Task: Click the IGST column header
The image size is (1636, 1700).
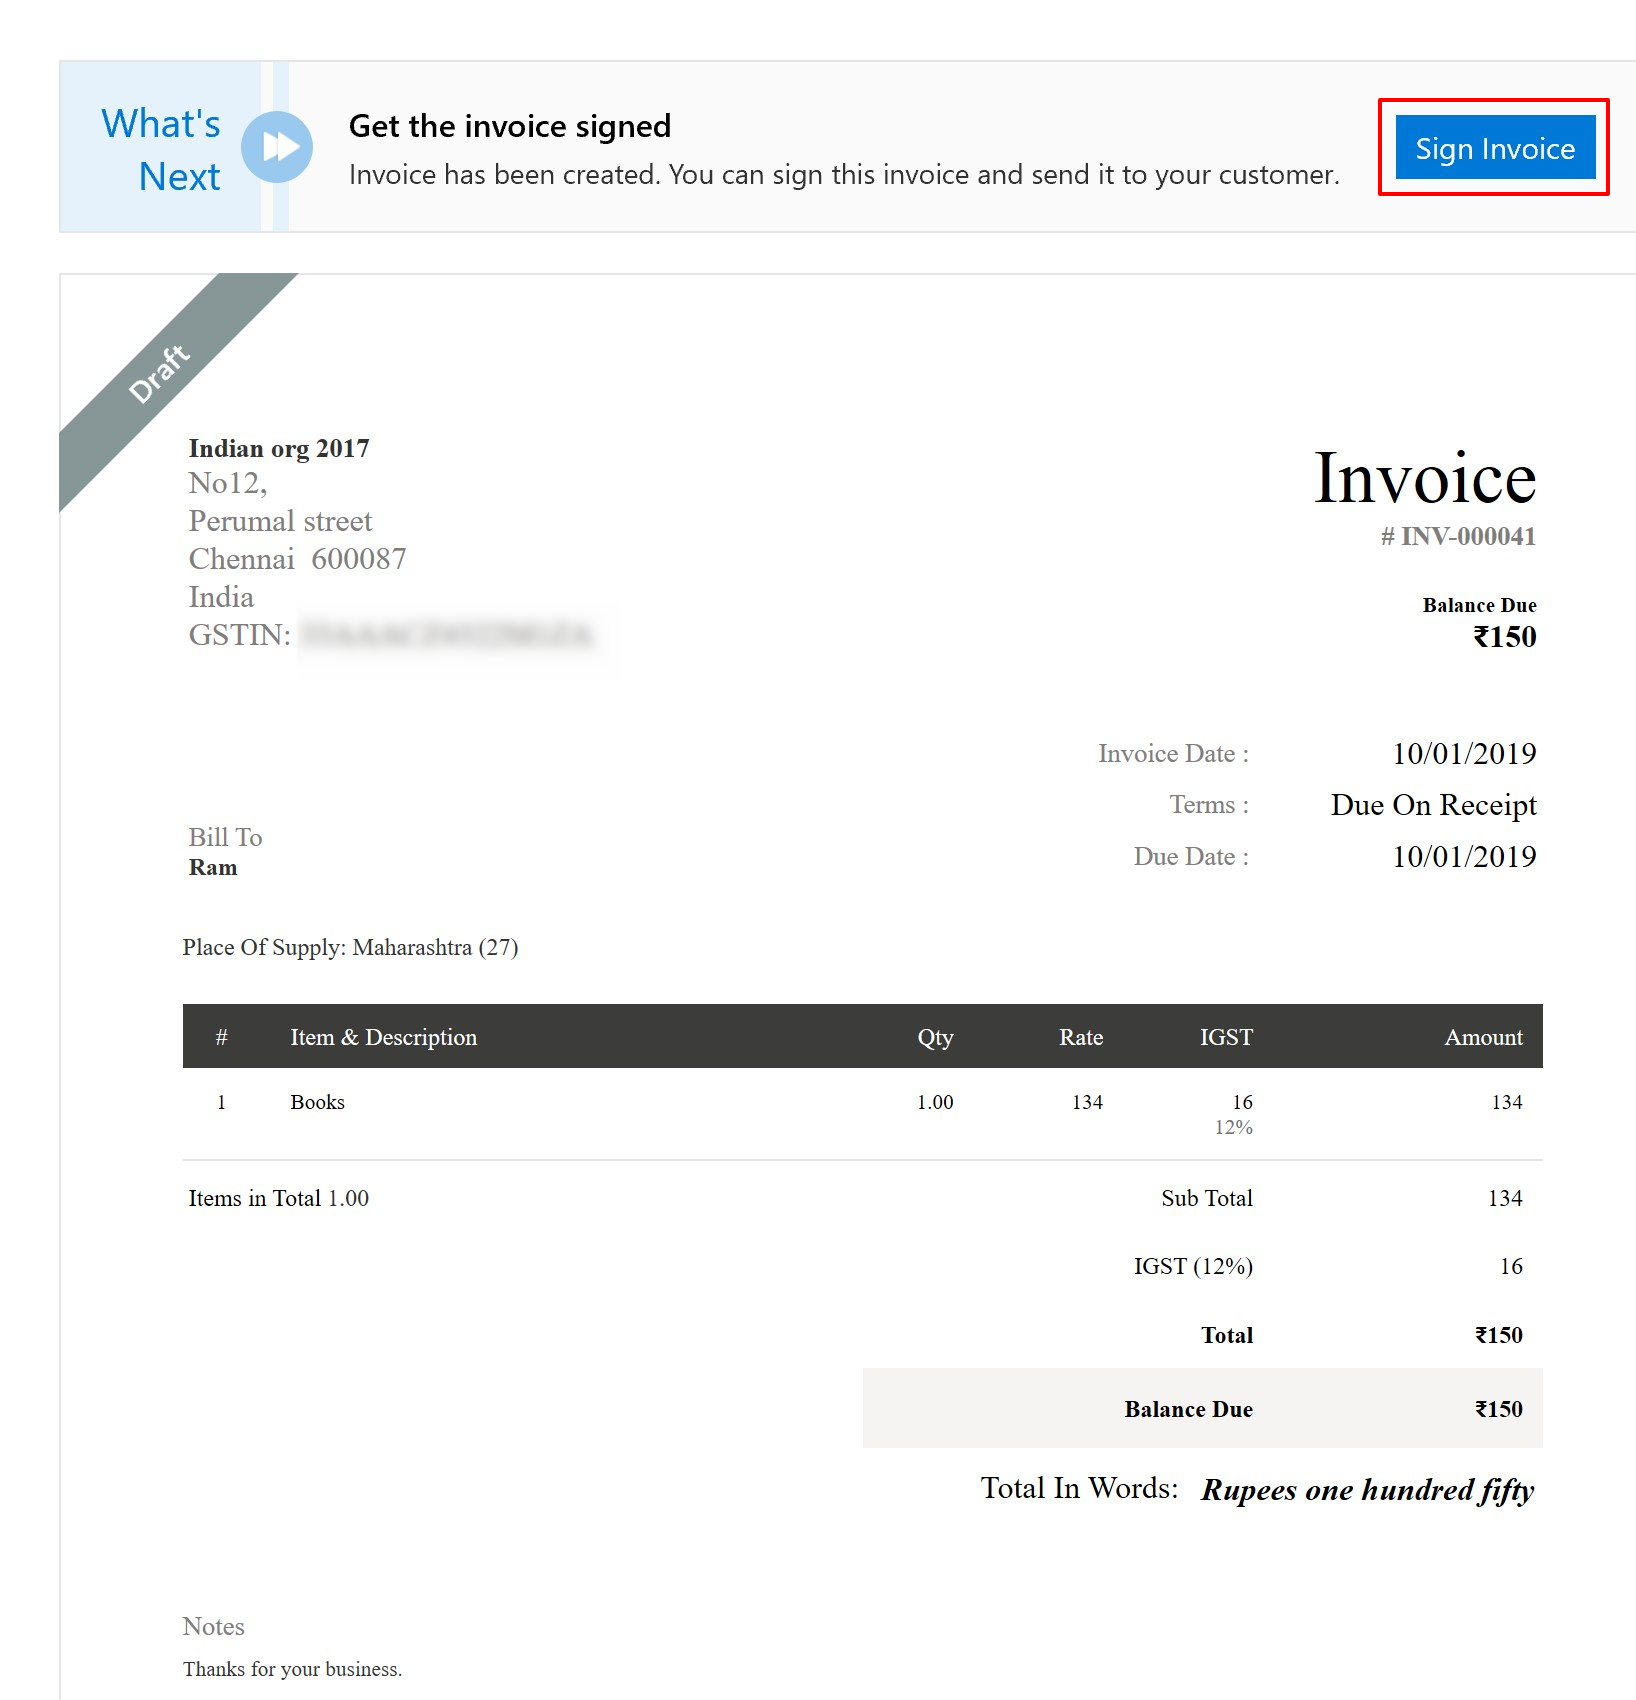Action: click(1226, 1037)
